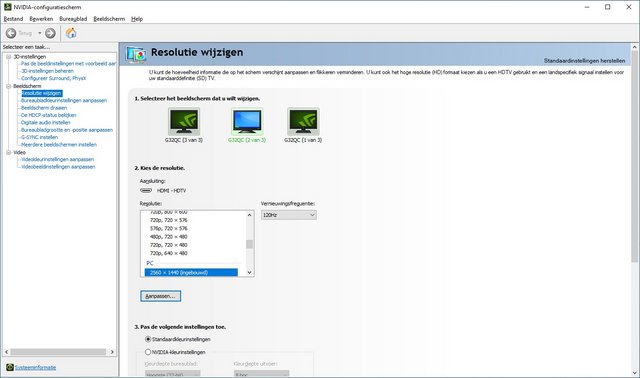Open the Home icon in toolbar

(71, 33)
